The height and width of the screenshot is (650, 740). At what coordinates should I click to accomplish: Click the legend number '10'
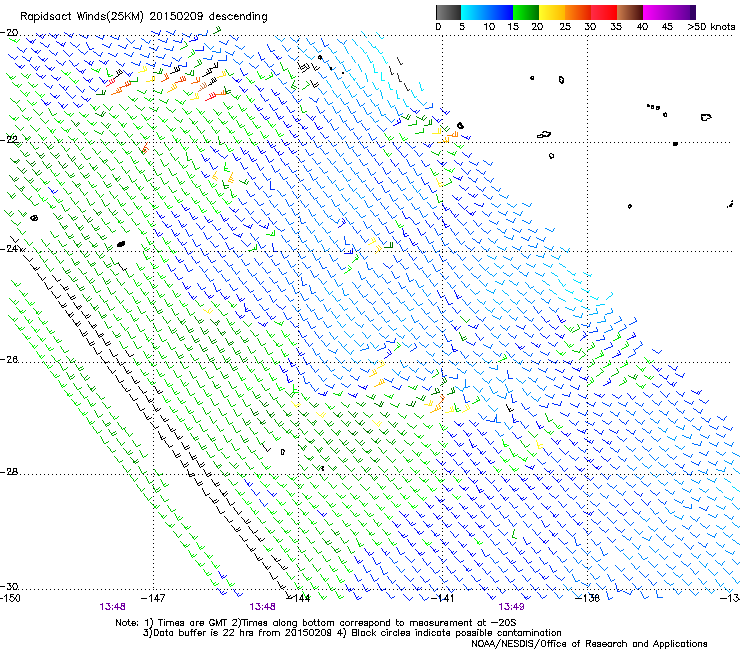point(489,27)
